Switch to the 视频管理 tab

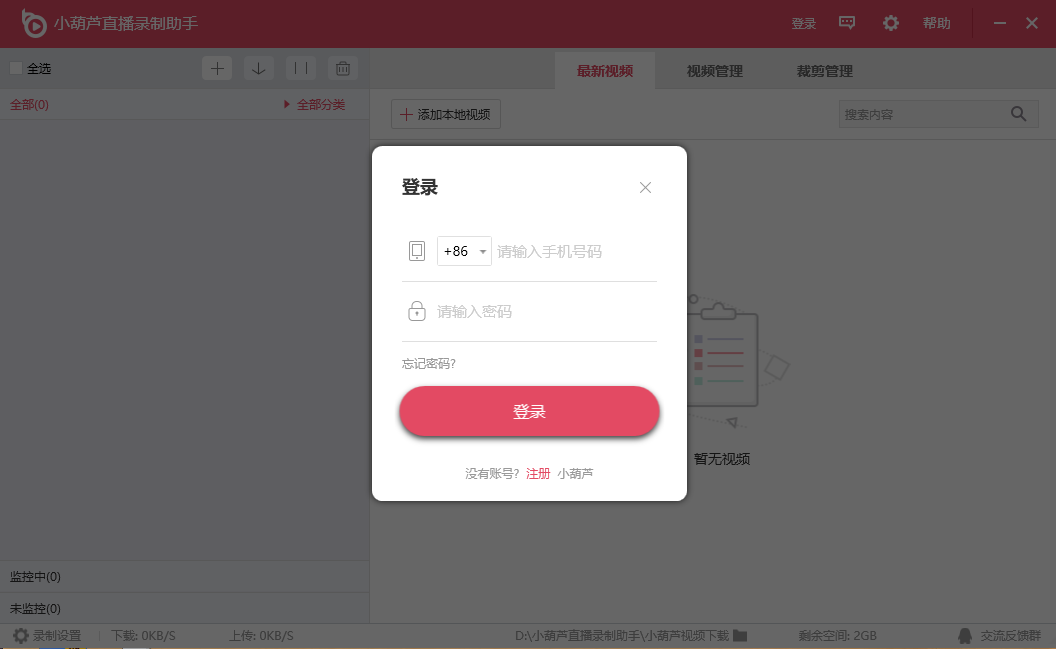click(x=715, y=71)
